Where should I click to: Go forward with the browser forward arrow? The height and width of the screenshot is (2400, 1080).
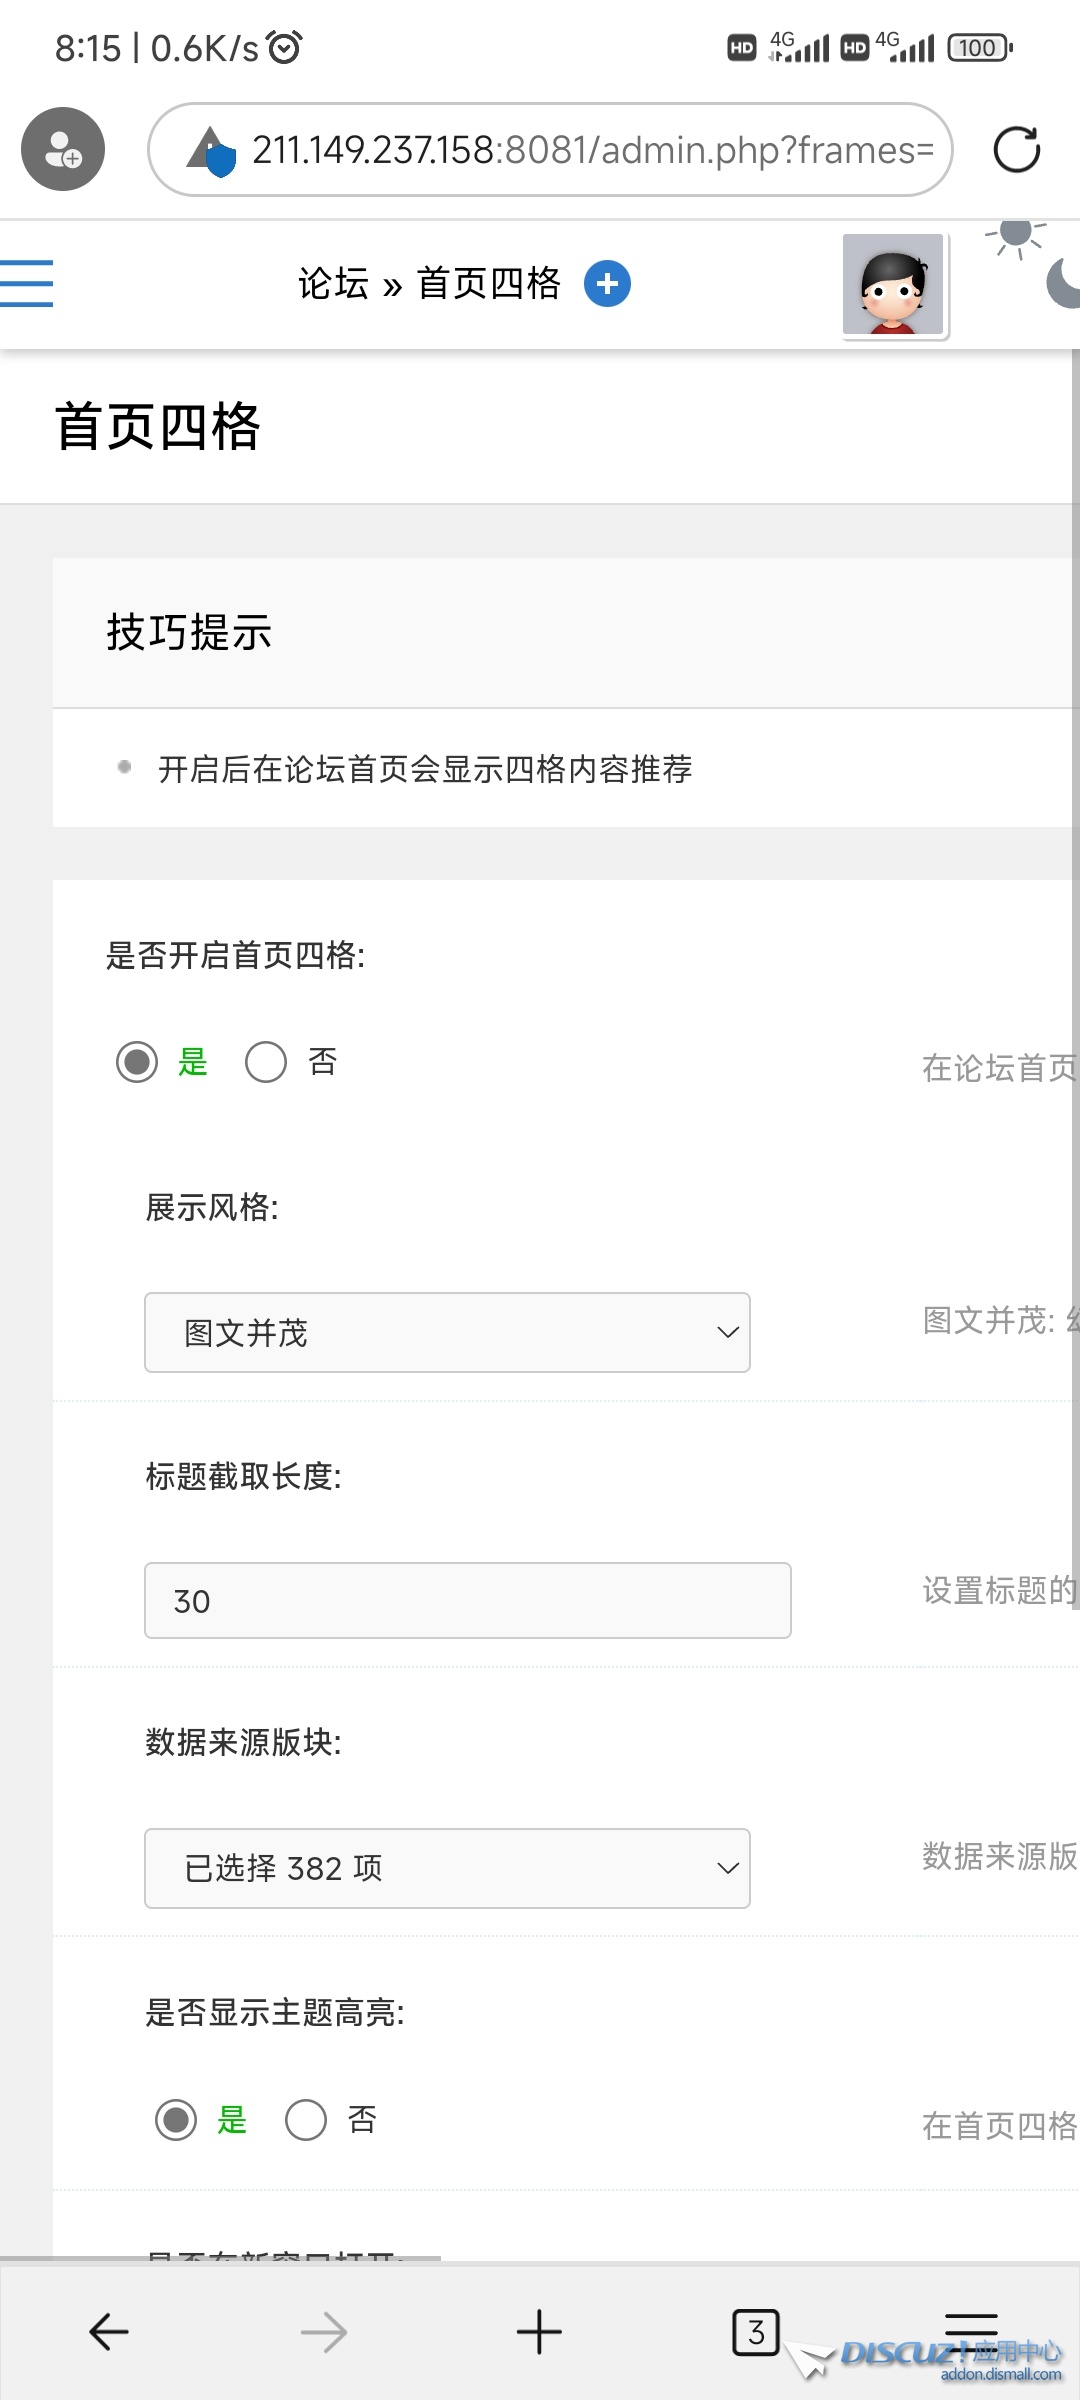(324, 2332)
